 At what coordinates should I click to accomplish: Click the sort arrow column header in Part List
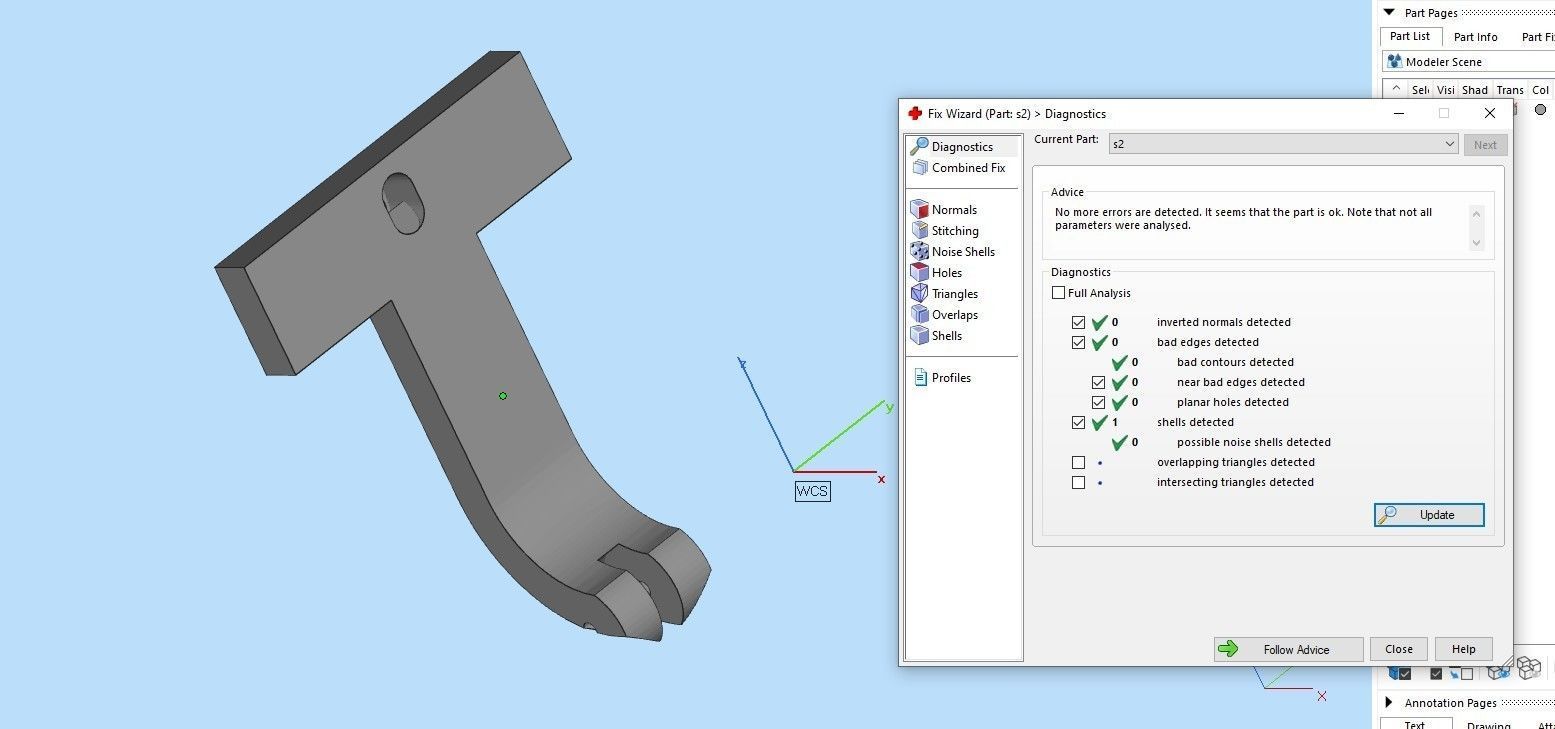1396,90
